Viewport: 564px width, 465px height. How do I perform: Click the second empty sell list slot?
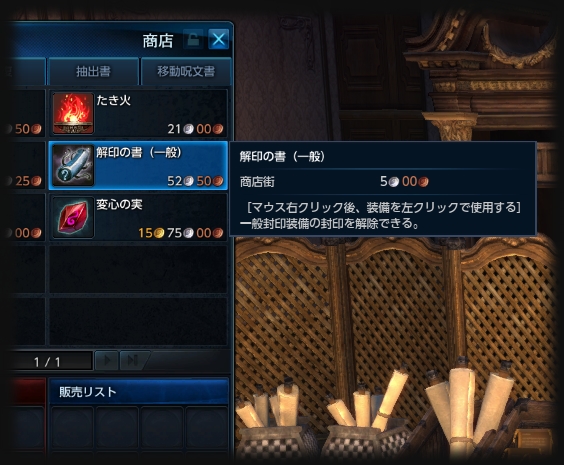coord(117,428)
